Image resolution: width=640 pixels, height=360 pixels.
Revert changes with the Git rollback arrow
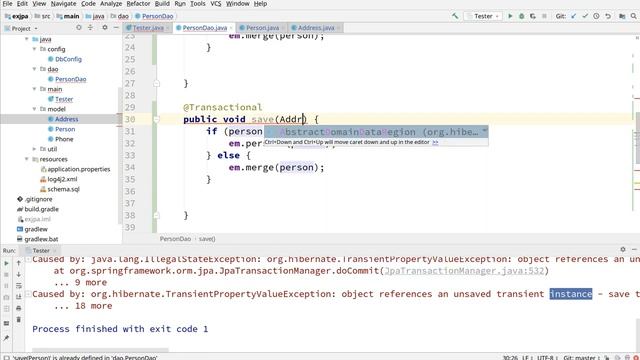pyautogui.click(x=608, y=16)
